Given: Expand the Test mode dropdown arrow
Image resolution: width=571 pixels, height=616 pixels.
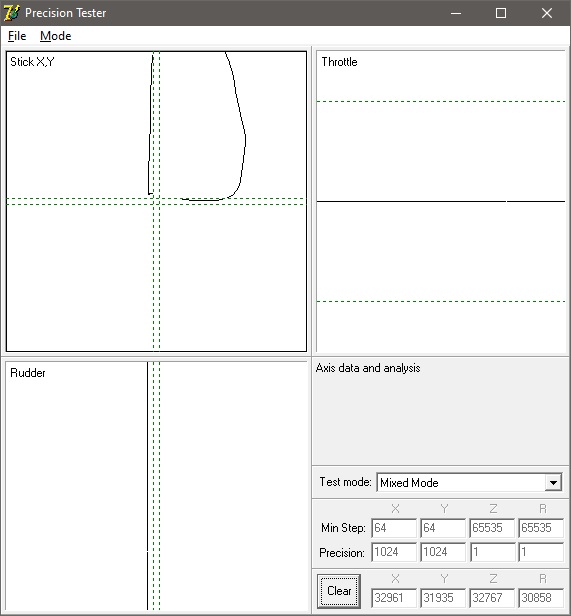Looking at the screenshot, I should click(553, 482).
